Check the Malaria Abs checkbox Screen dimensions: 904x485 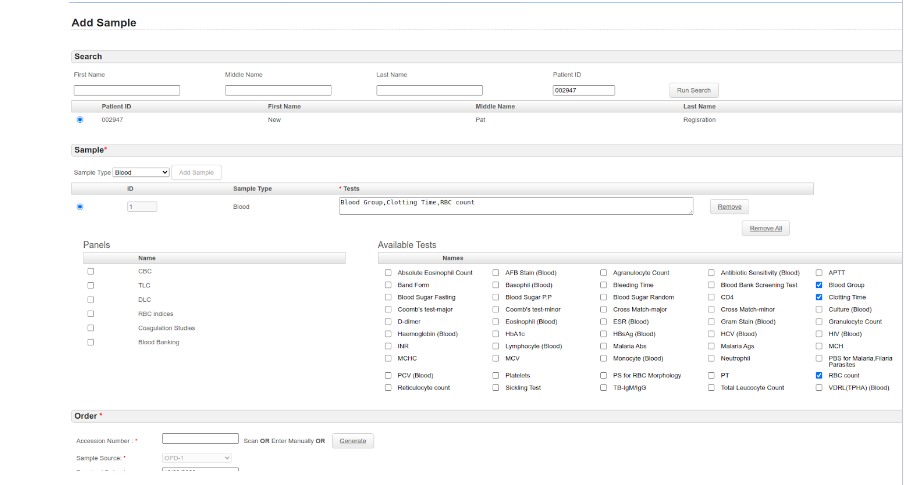[x=604, y=347]
